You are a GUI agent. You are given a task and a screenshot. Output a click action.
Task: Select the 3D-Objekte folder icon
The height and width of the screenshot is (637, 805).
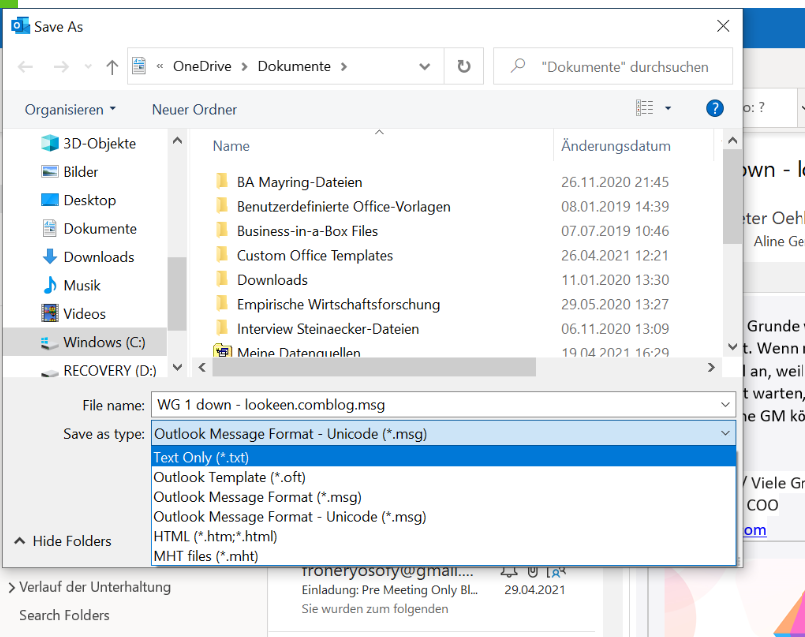coord(50,143)
